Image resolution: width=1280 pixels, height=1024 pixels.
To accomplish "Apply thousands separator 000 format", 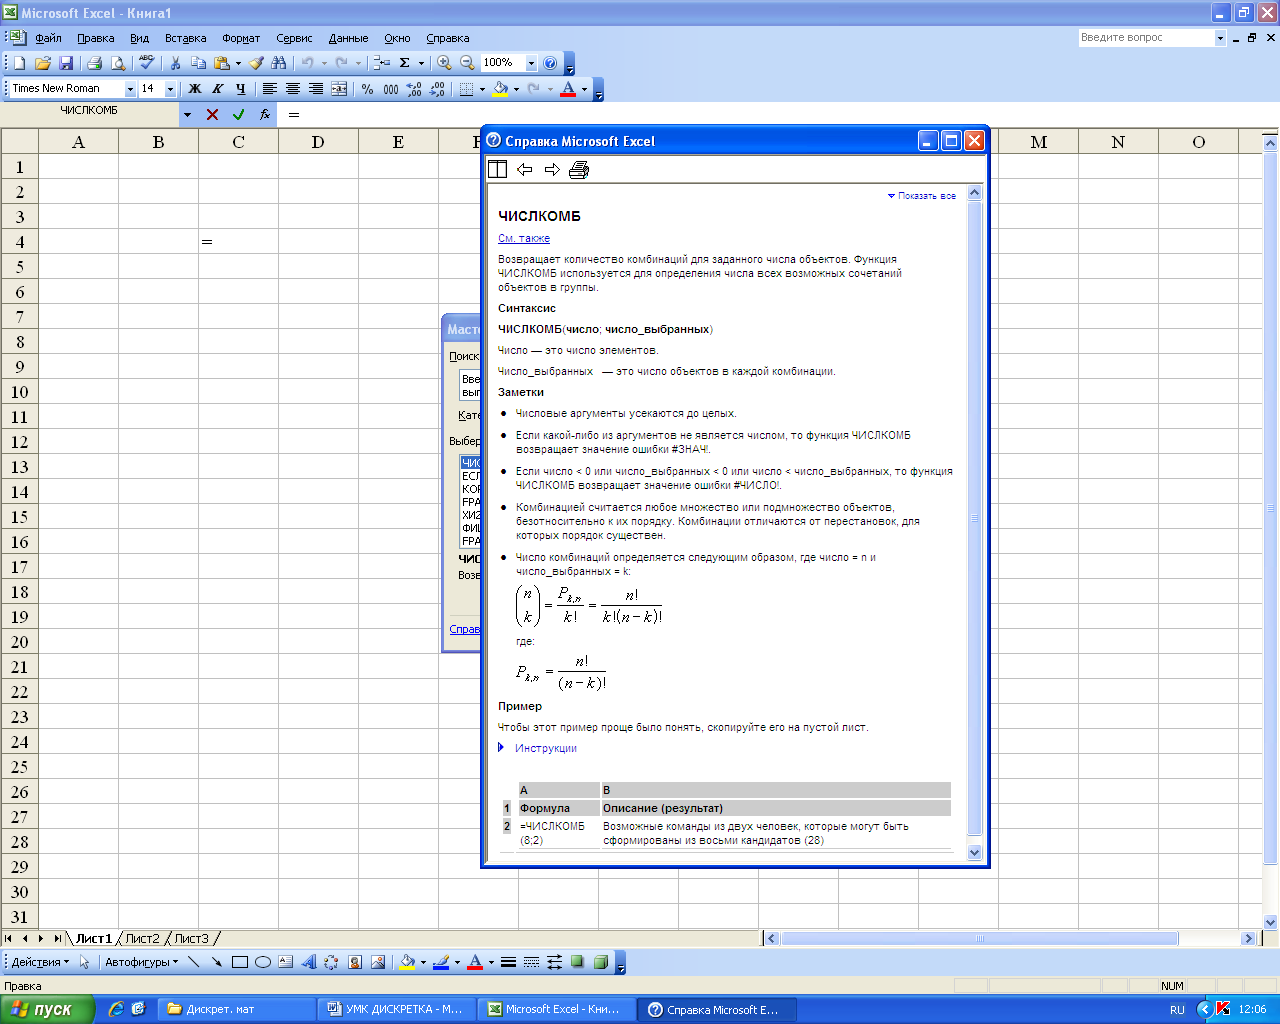I will [391, 89].
